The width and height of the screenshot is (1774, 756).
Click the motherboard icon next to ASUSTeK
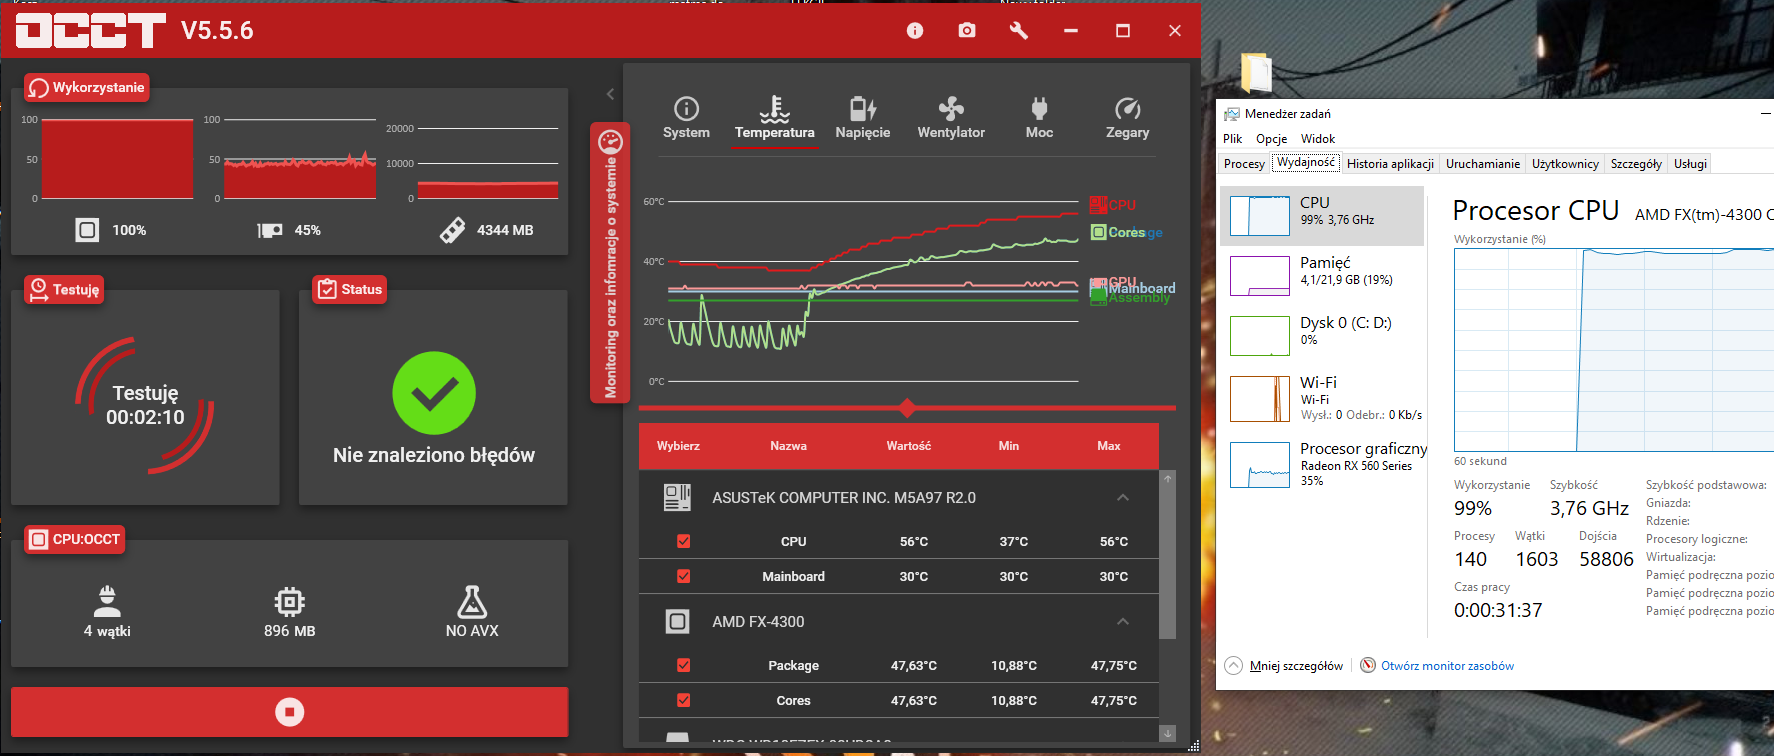coord(677,497)
